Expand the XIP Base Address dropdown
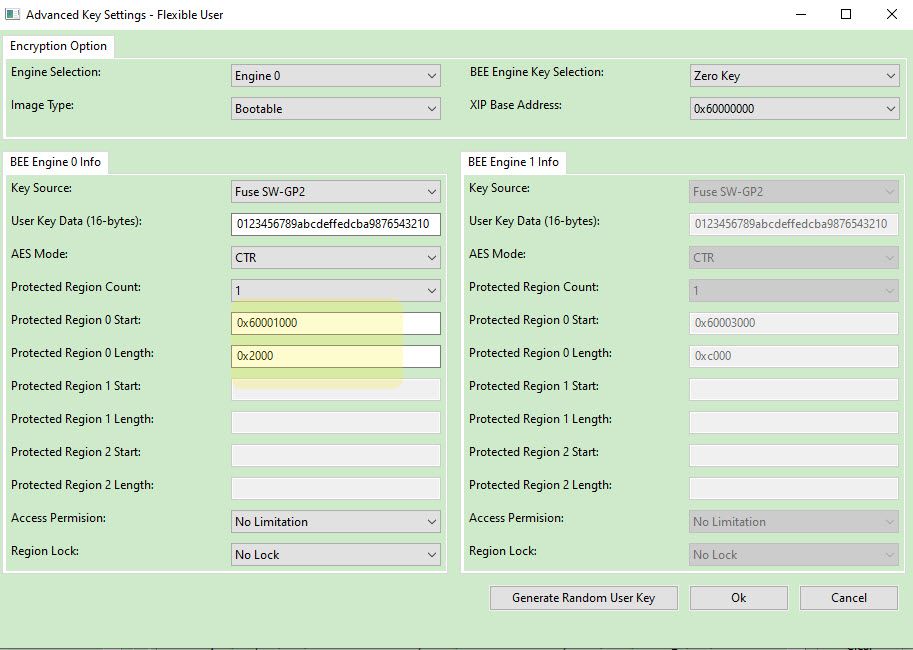 [x=794, y=109]
